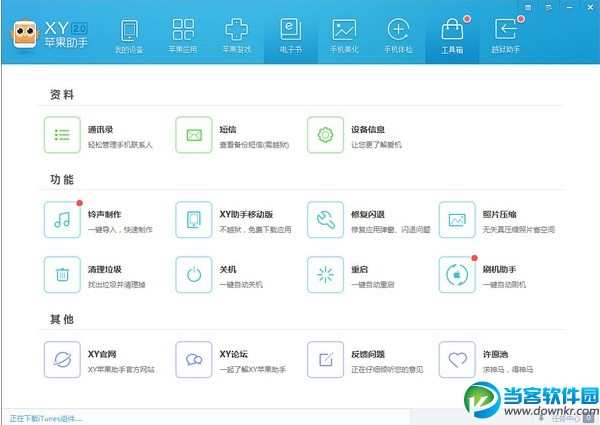Image resolution: width=600 pixels, height=425 pixels.
Task: Open the 手机体检 tab
Action: click(x=398, y=37)
